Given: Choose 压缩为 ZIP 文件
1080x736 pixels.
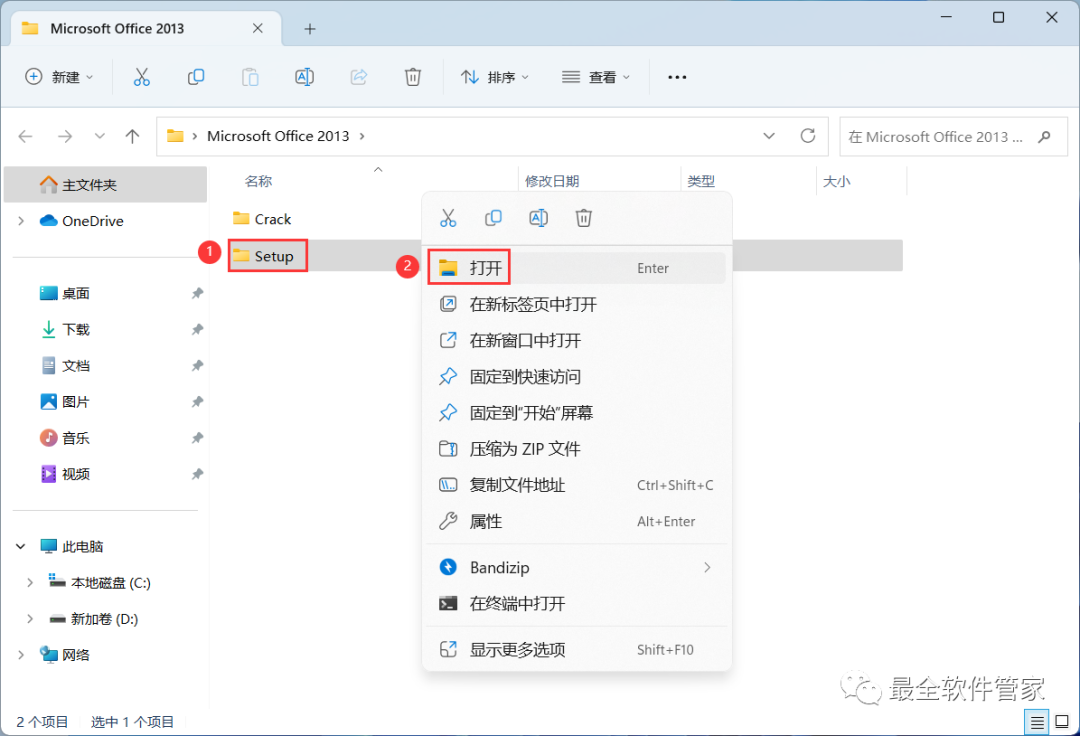Looking at the screenshot, I should 577,449.
